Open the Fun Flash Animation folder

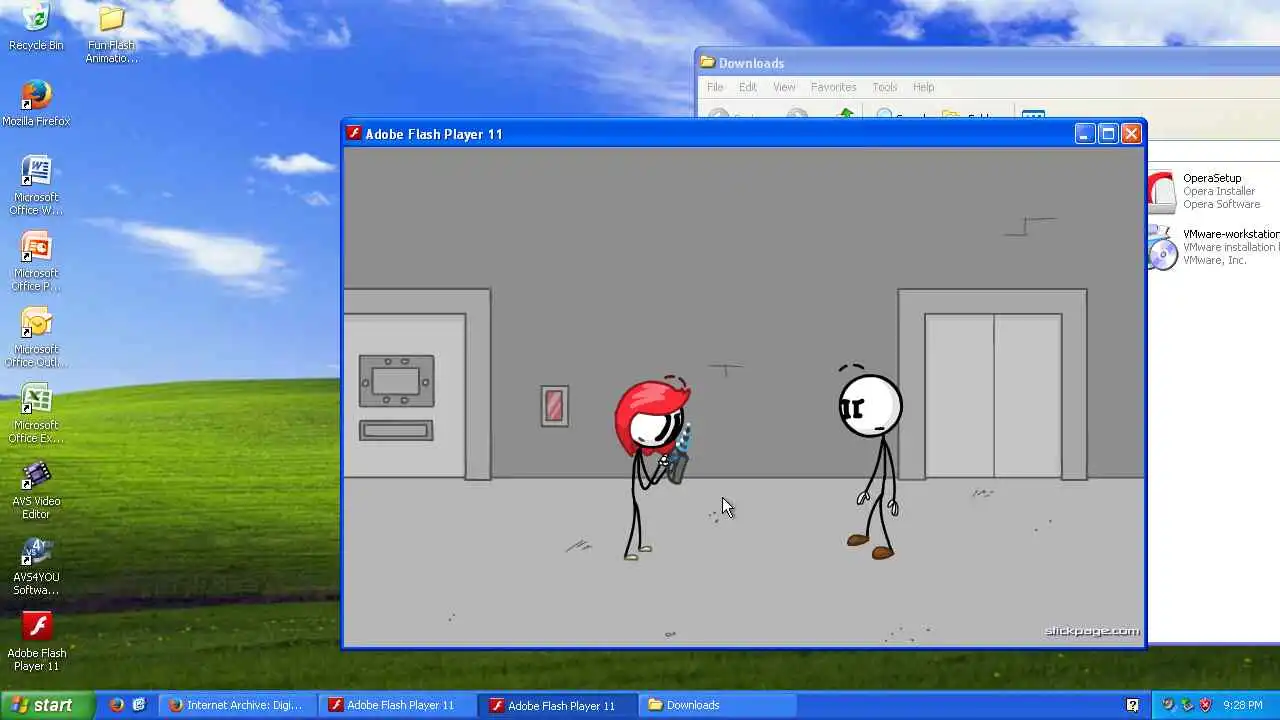[x=111, y=34]
